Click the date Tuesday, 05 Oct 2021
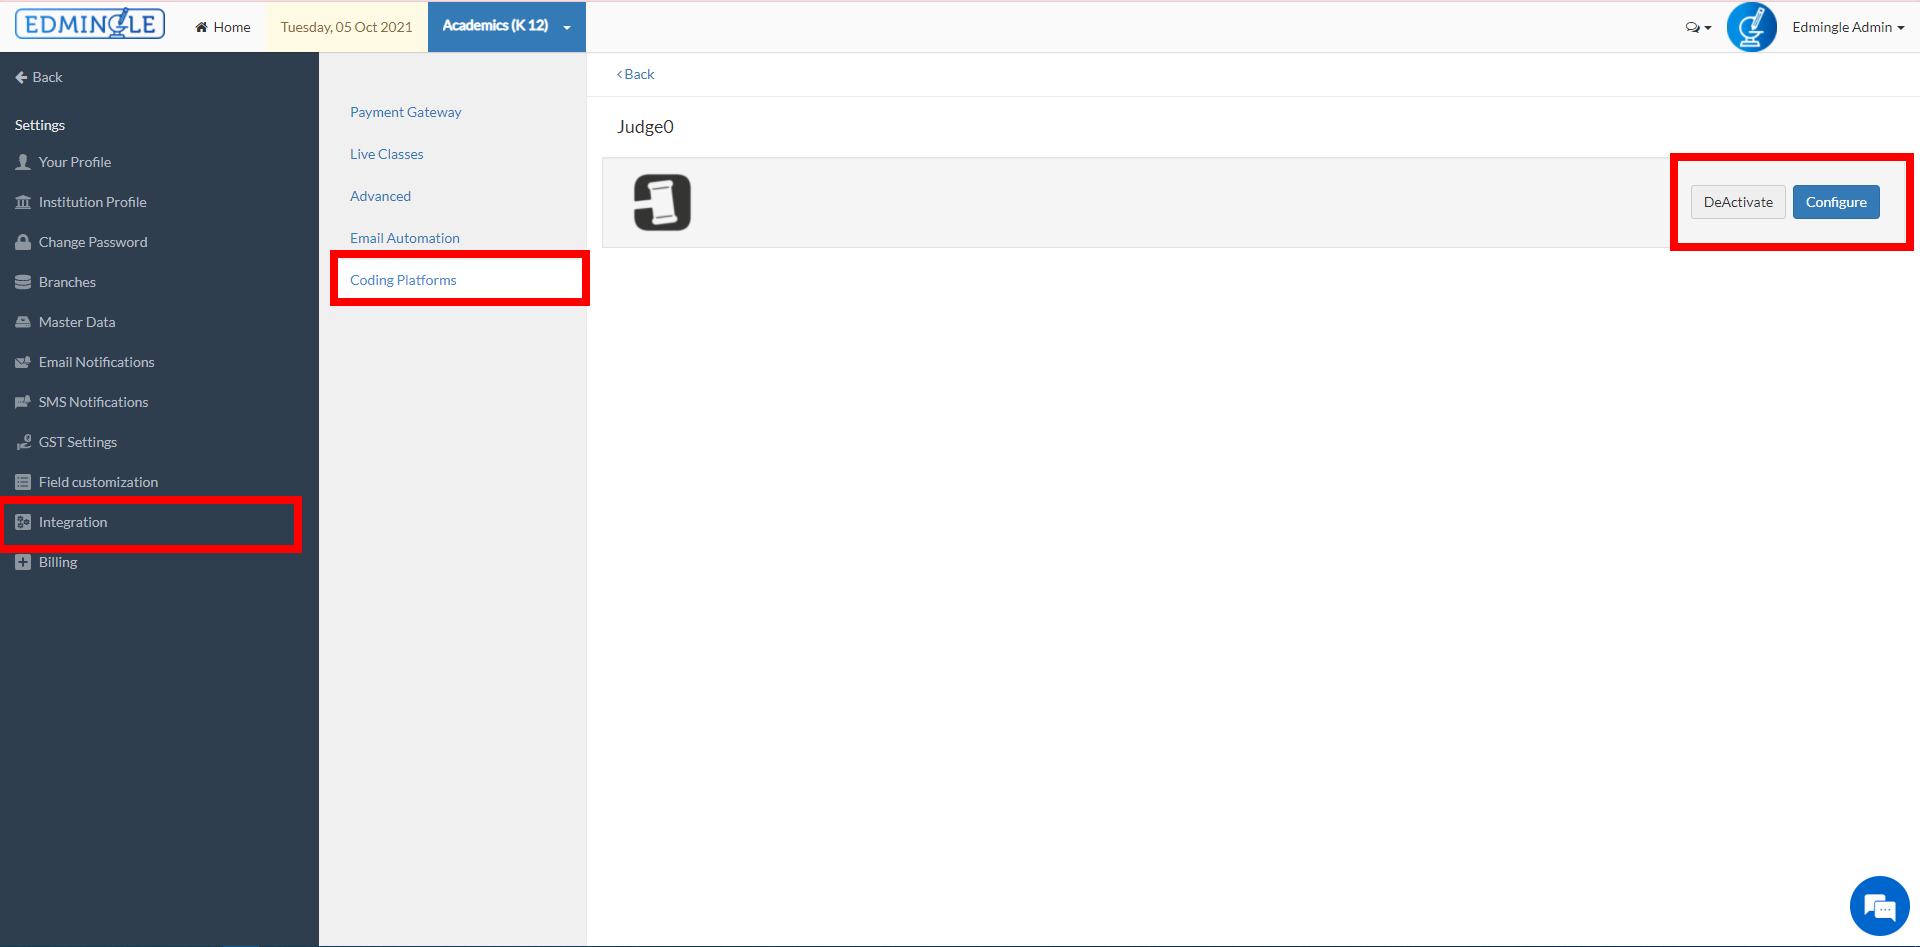The width and height of the screenshot is (1920, 947). pos(346,27)
